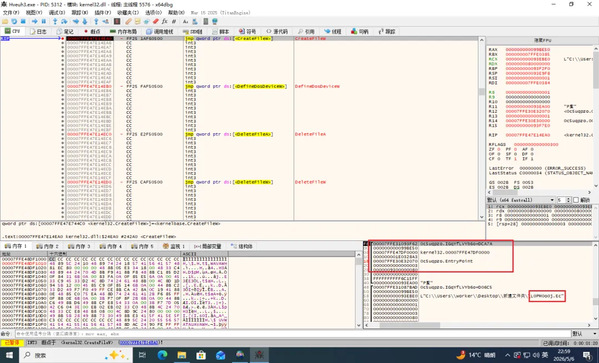Switch to the 断点 breakpoints tab
The height and width of the screenshot is (363, 599).
92,31
